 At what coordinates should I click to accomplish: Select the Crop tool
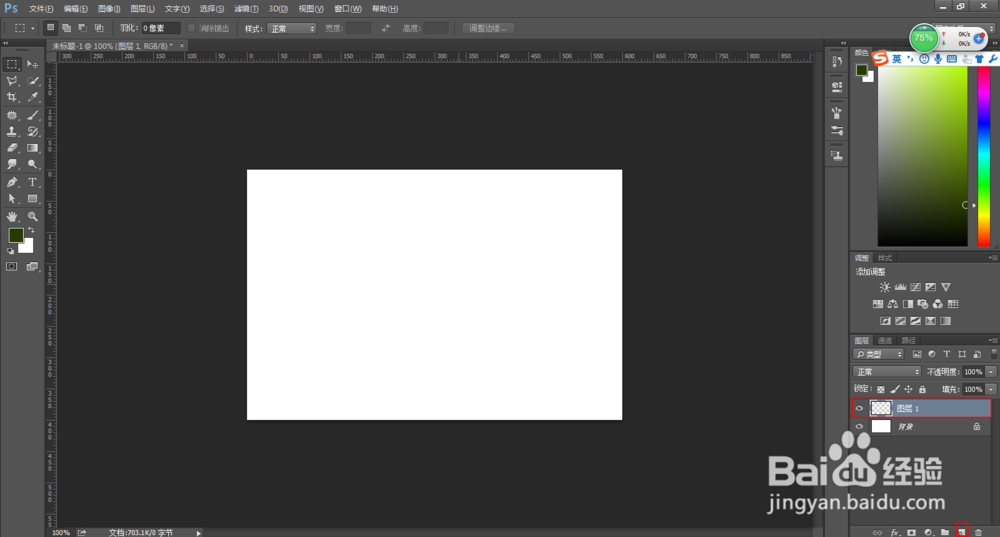coord(12,97)
